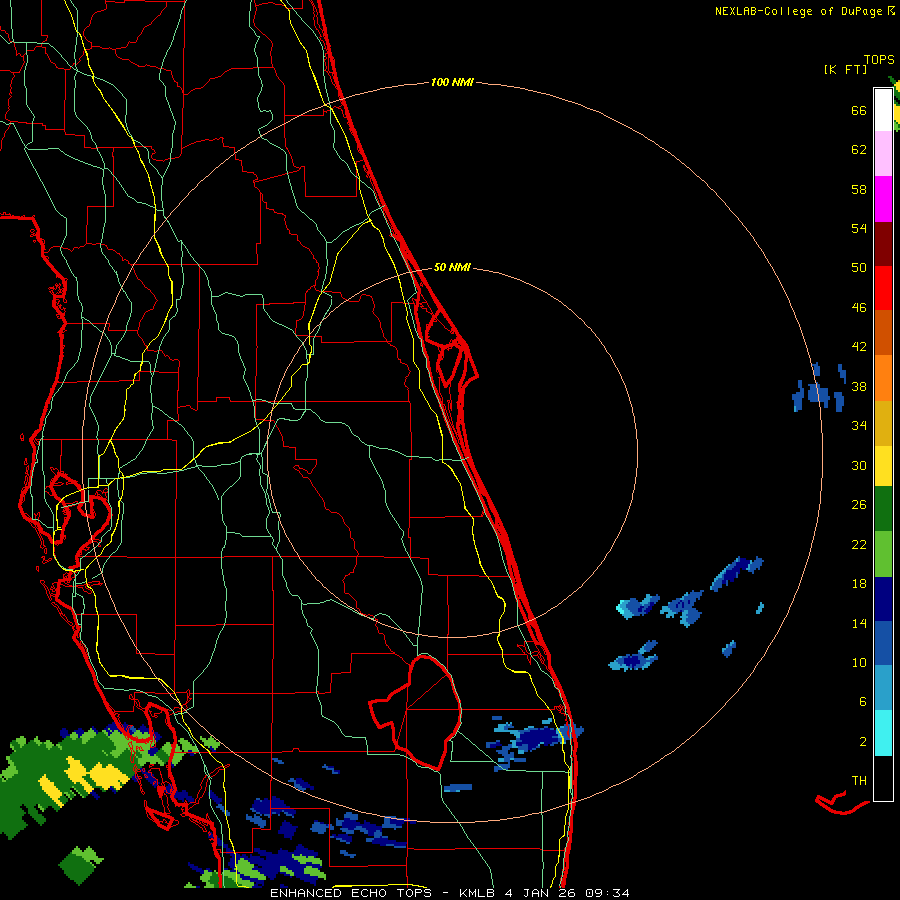Click the legend value 10

point(859,662)
